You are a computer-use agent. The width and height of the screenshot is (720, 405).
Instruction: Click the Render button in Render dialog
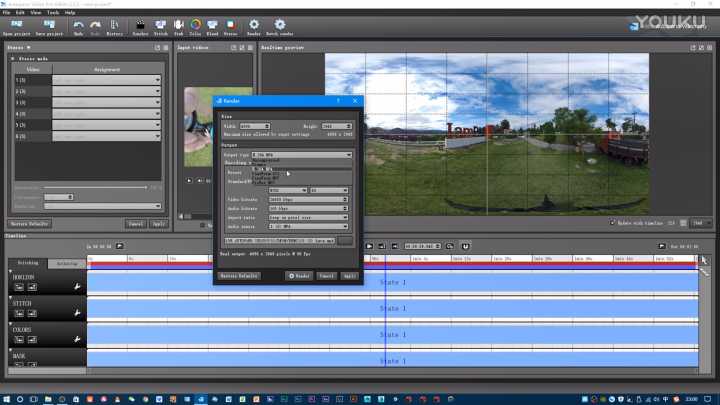[x=299, y=276]
